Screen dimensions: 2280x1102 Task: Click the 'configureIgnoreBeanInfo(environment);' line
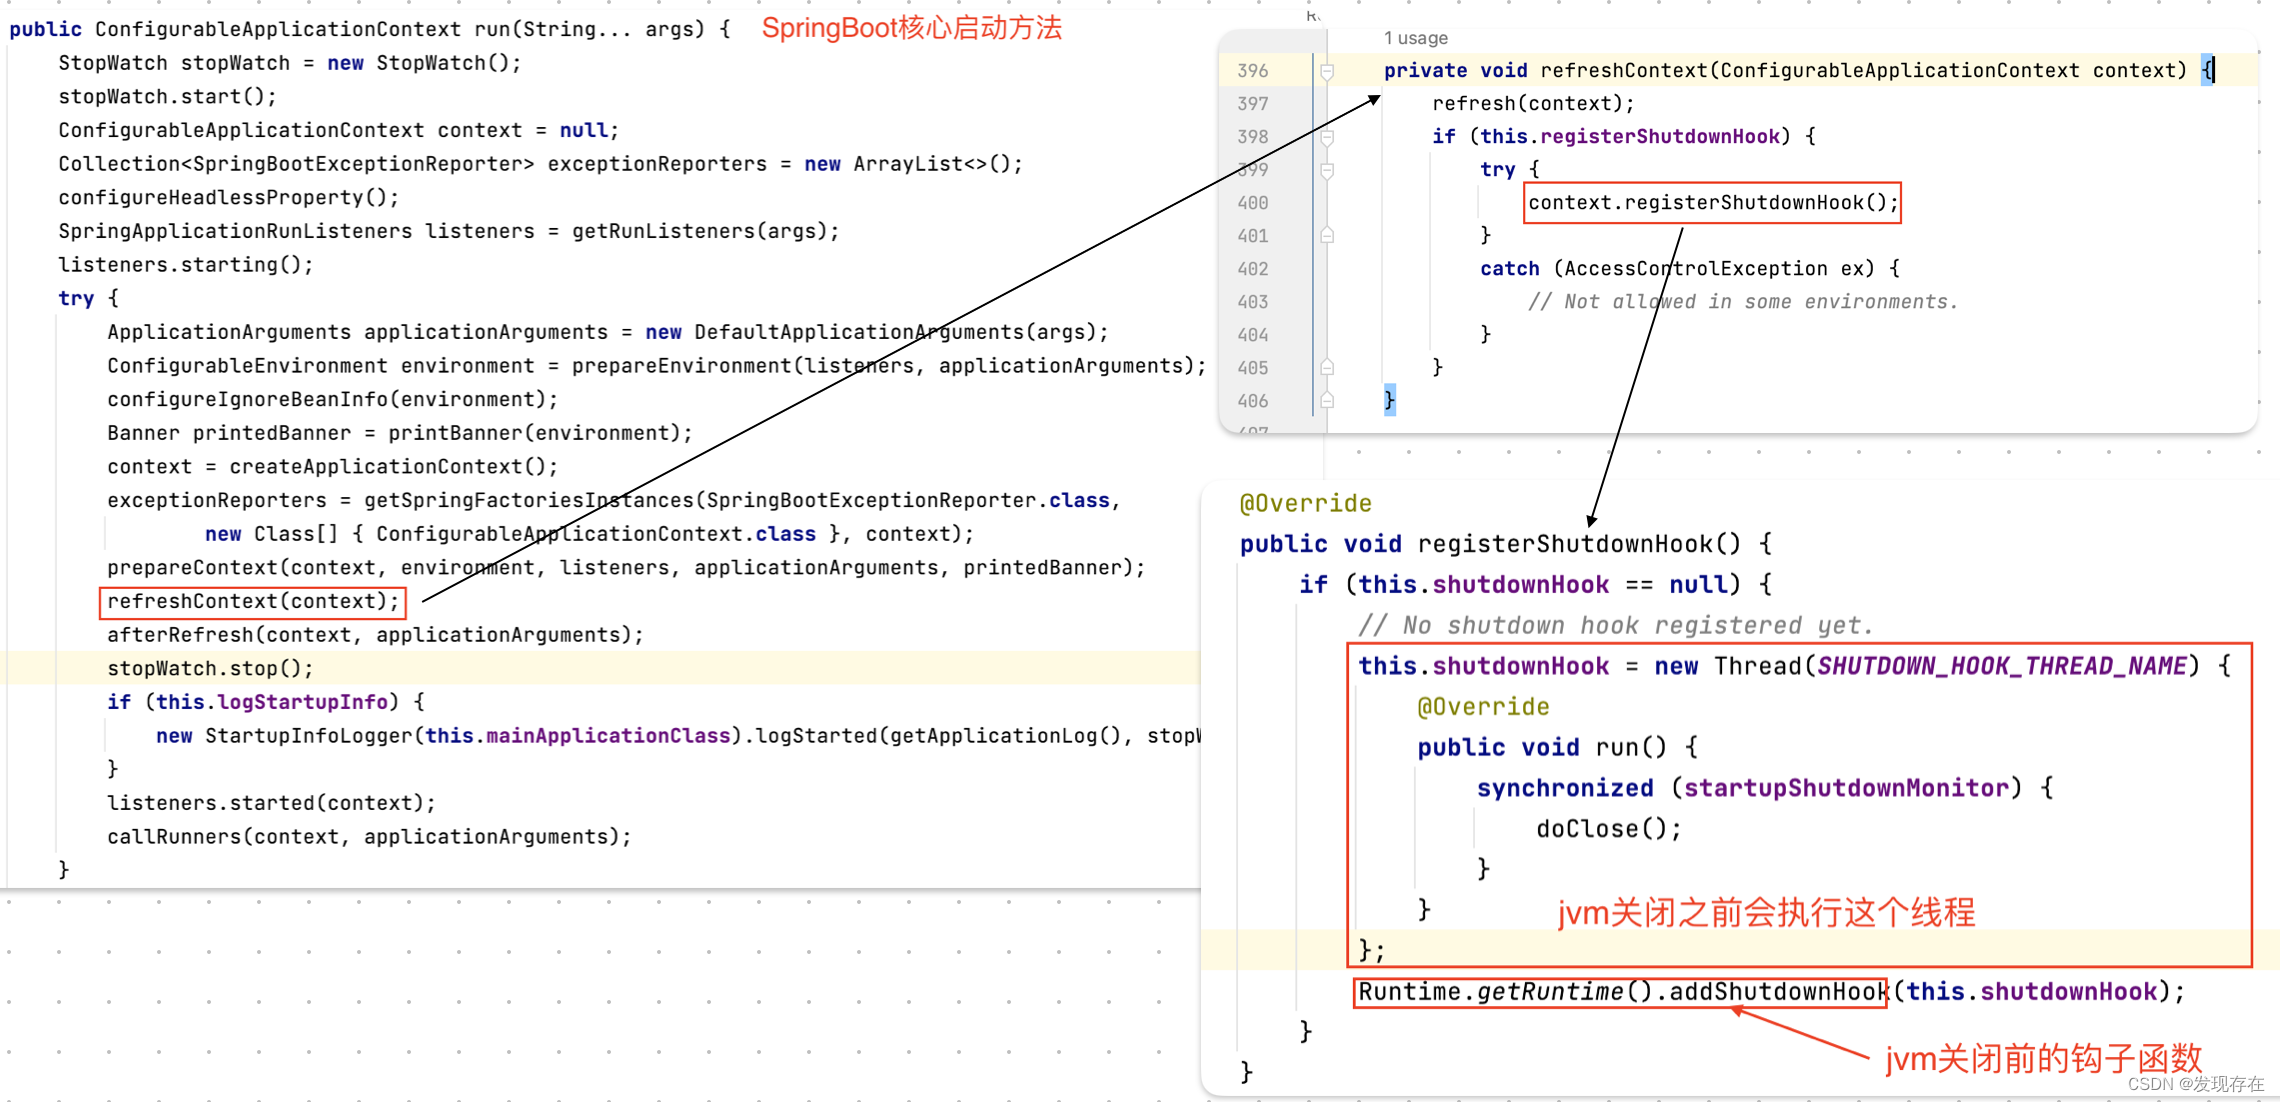332,400
